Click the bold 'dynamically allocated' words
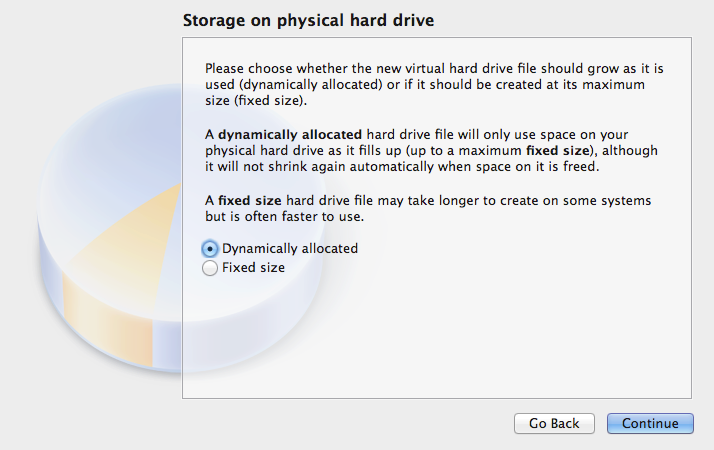 tap(290, 135)
